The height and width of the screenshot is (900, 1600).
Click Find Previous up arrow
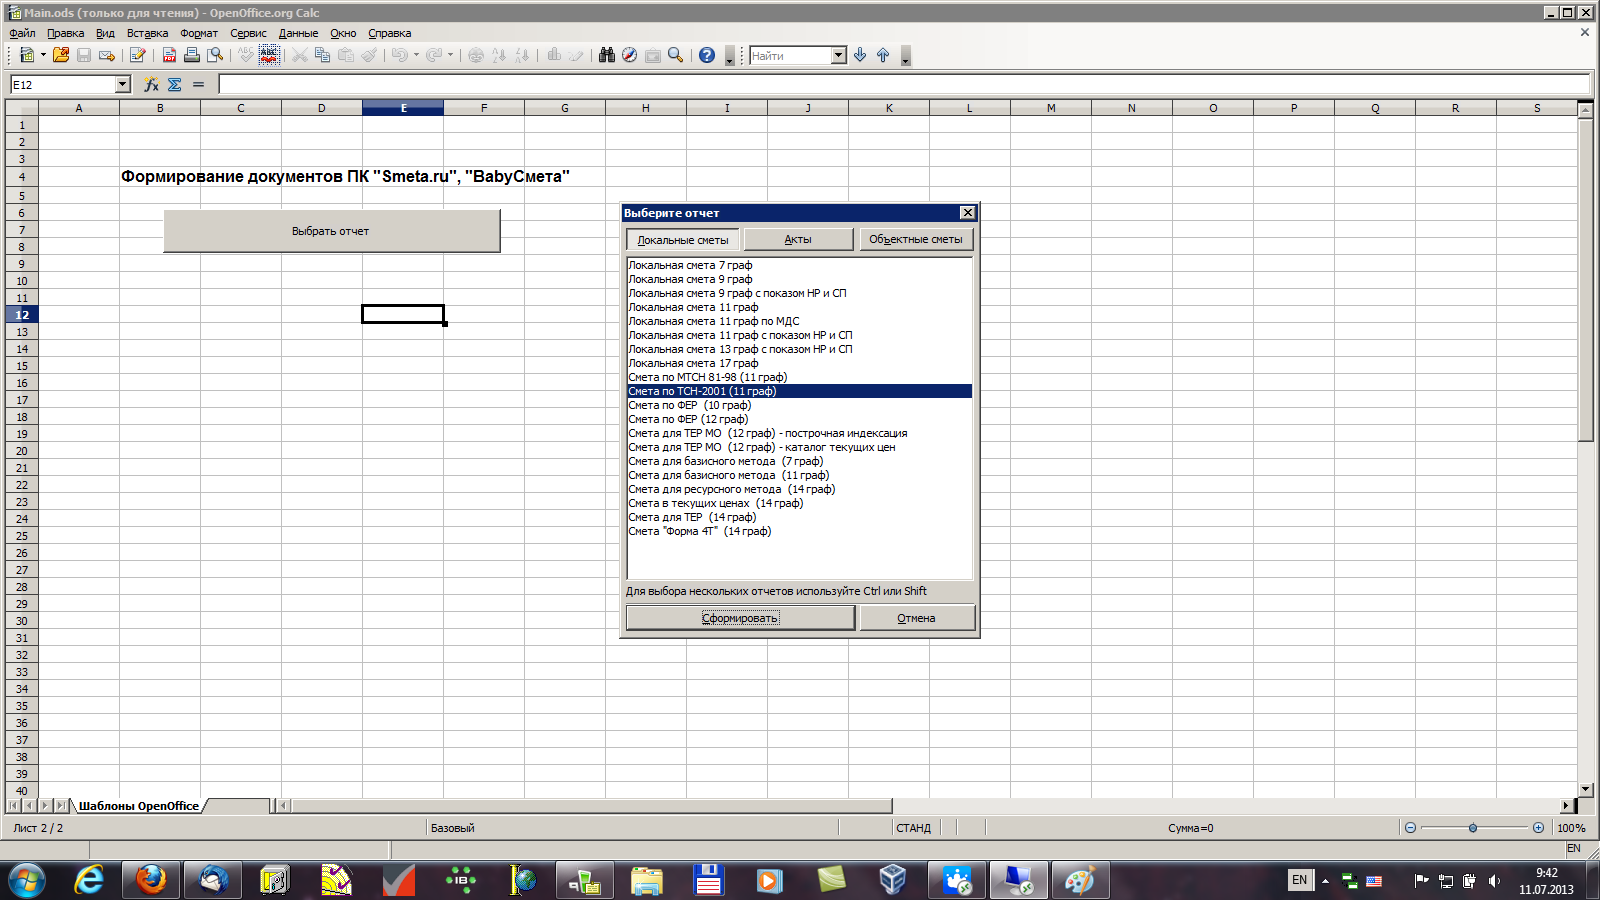click(x=883, y=55)
